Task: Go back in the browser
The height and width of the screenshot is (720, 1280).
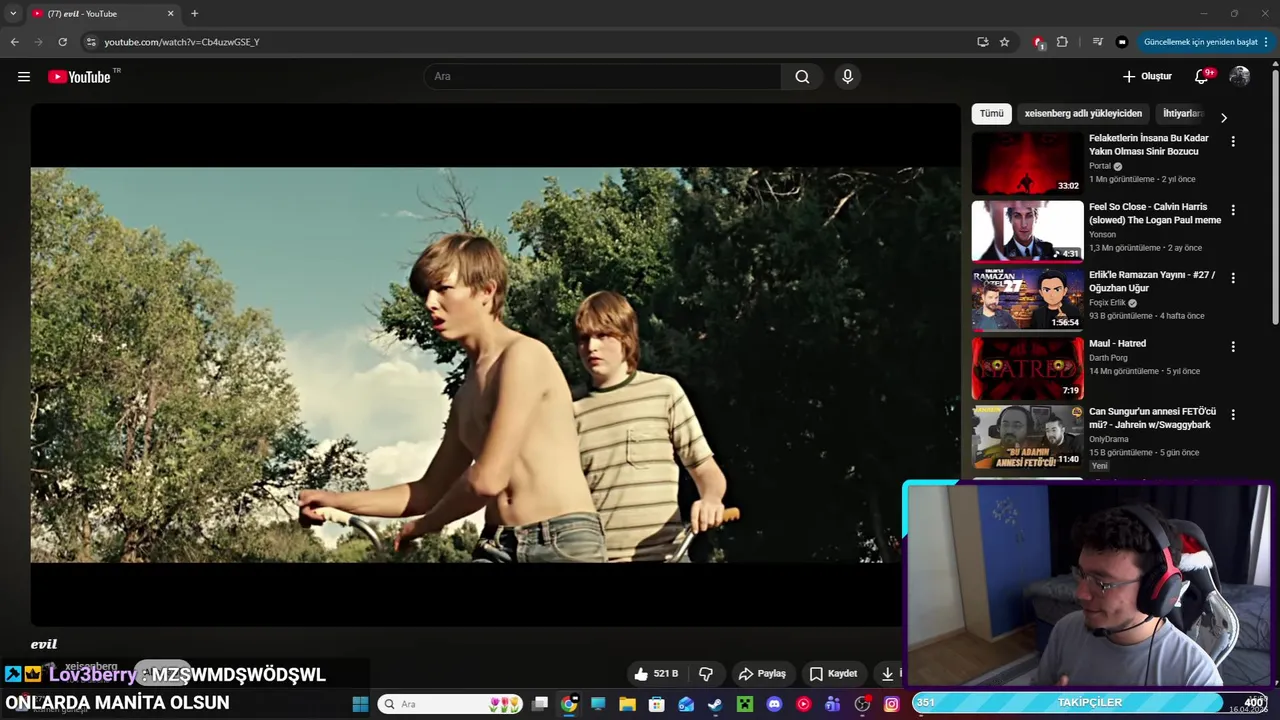Action: (x=14, y=42)
